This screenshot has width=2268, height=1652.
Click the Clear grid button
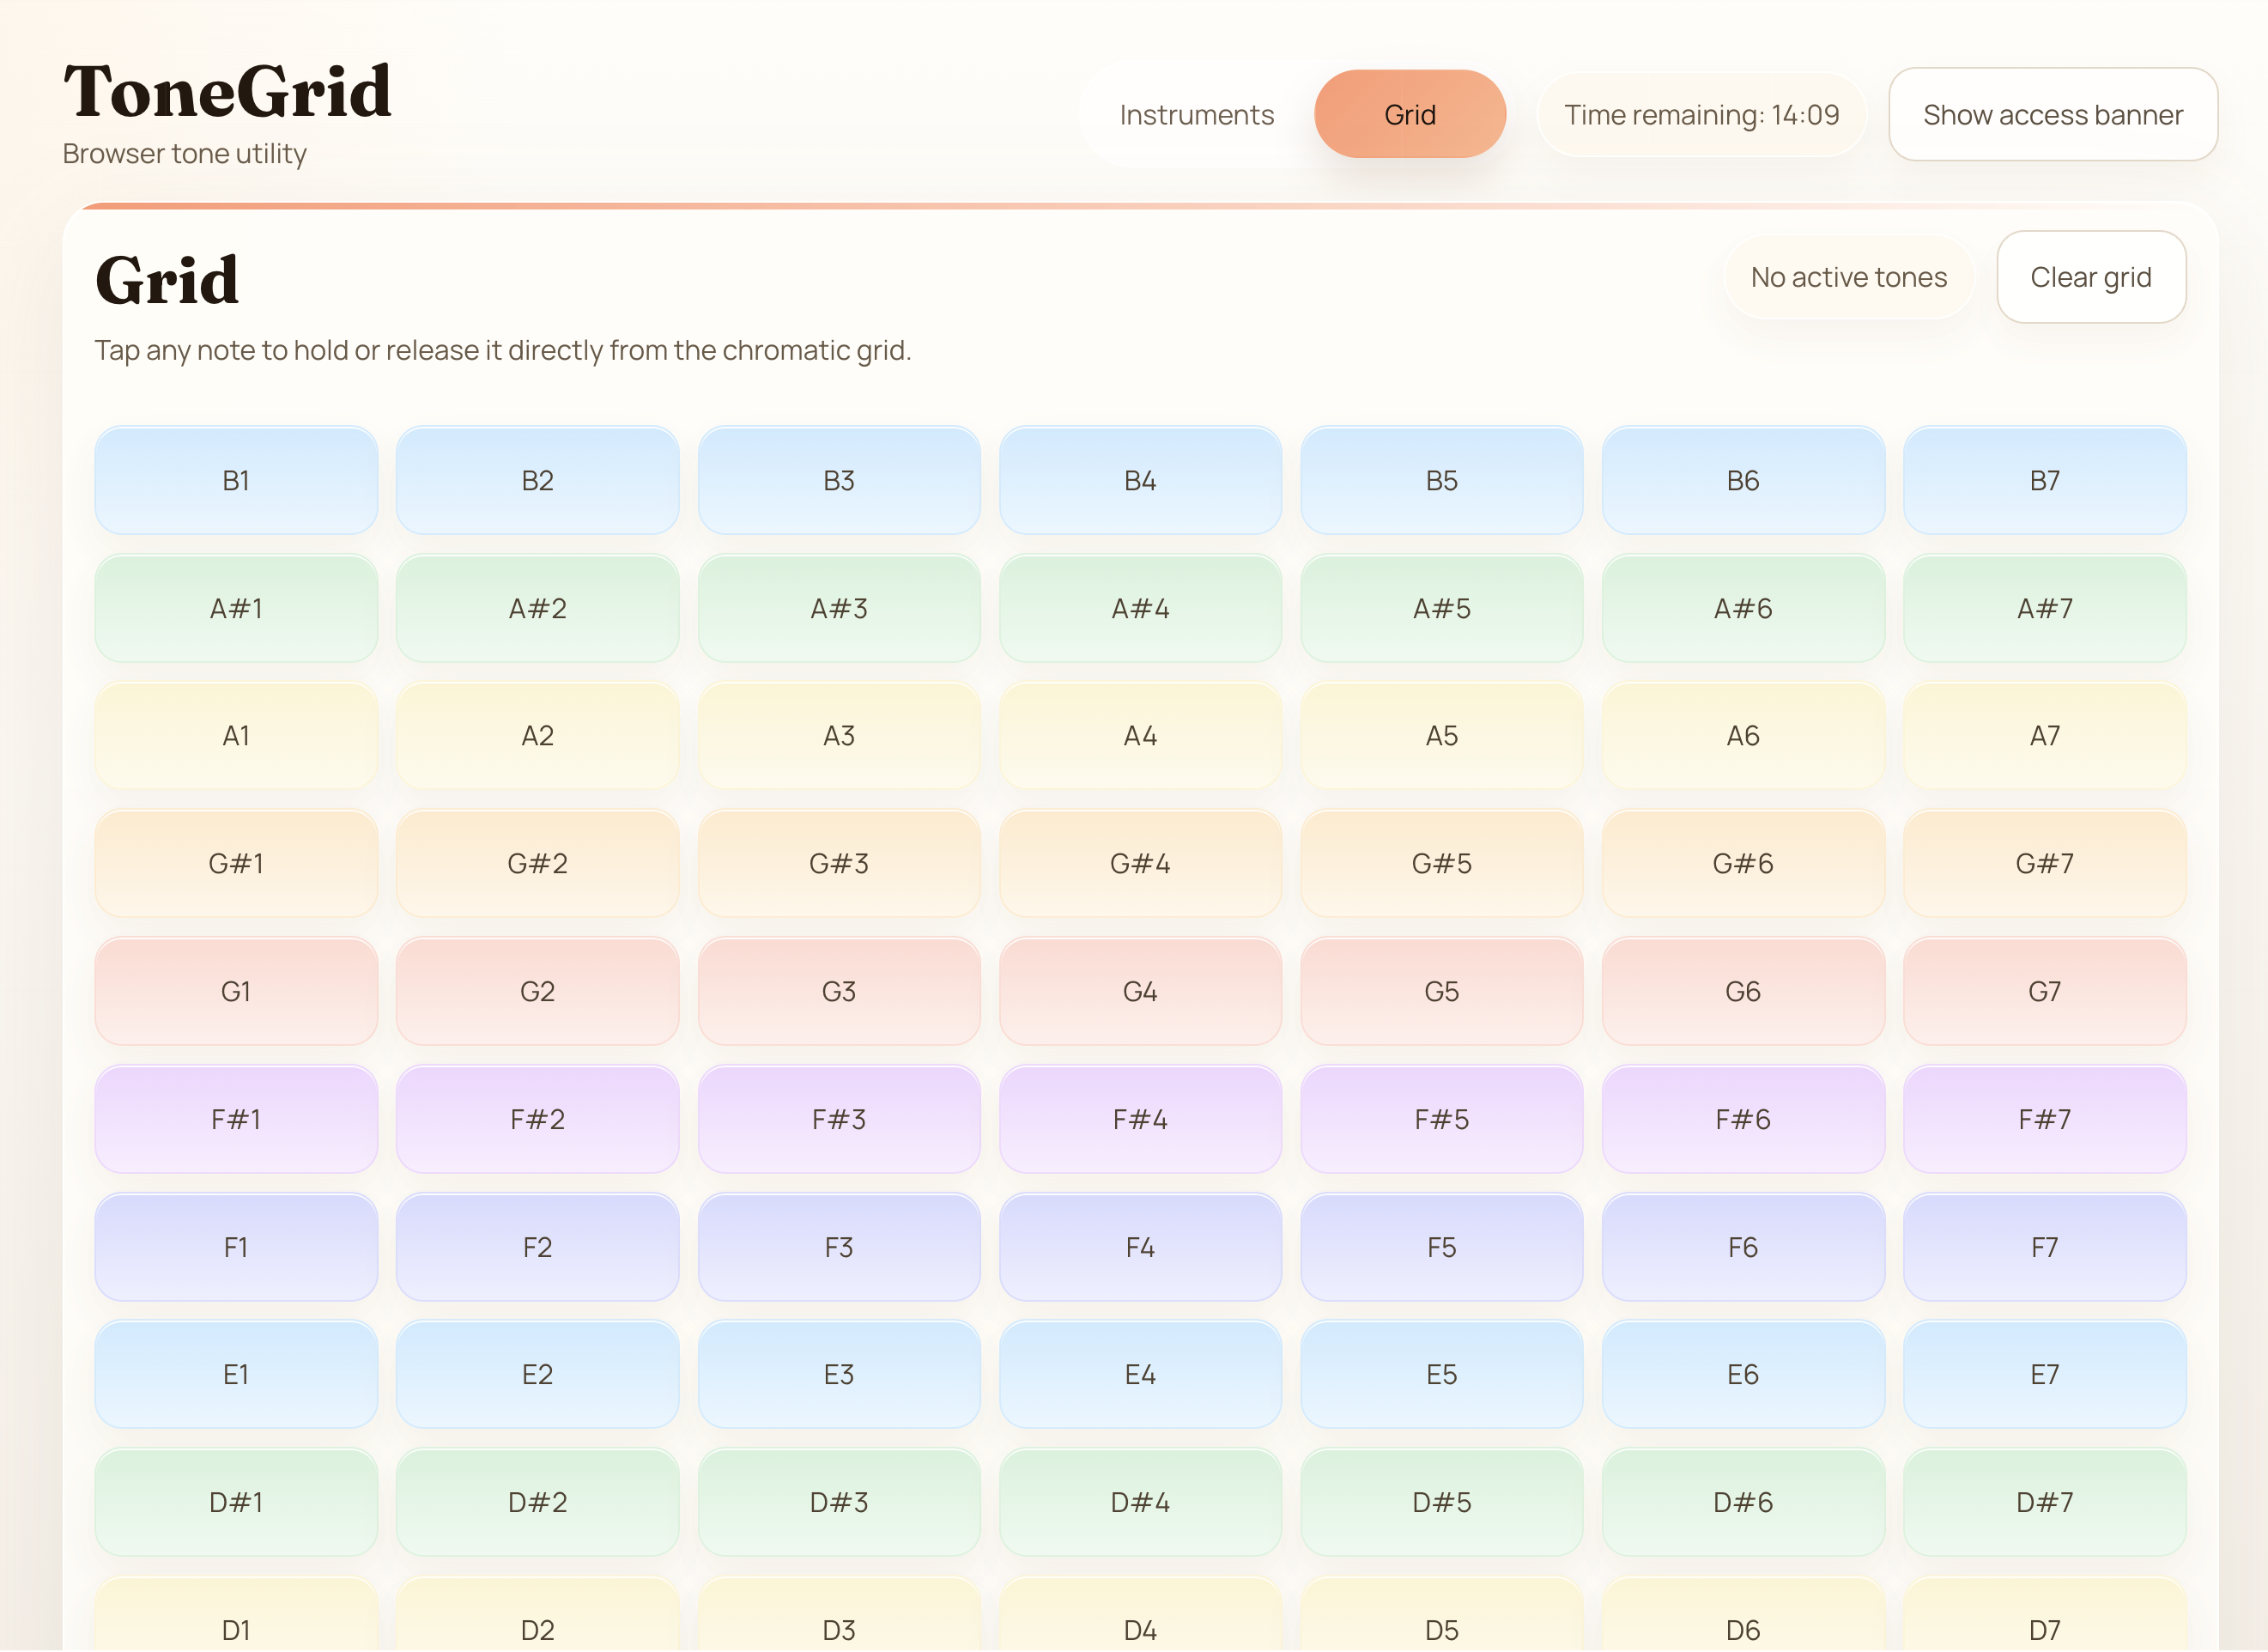click(x=2091, y=277)
